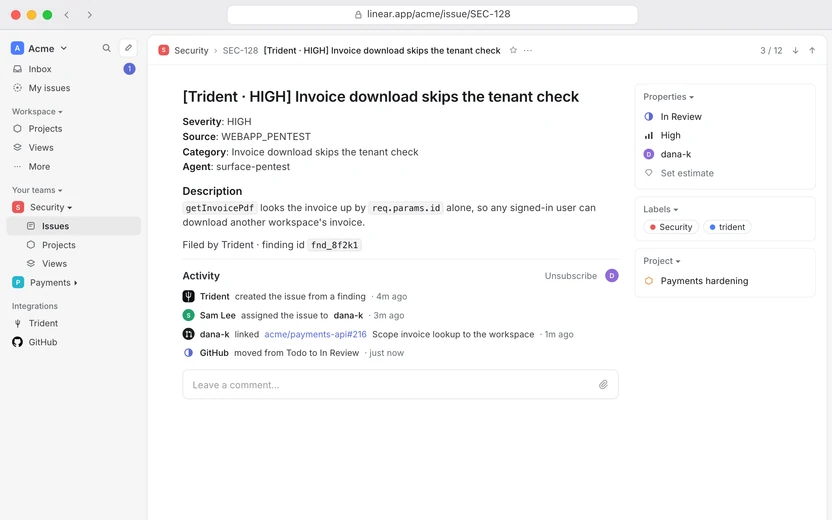Click Security in the breadcrumb

[191, 50]
